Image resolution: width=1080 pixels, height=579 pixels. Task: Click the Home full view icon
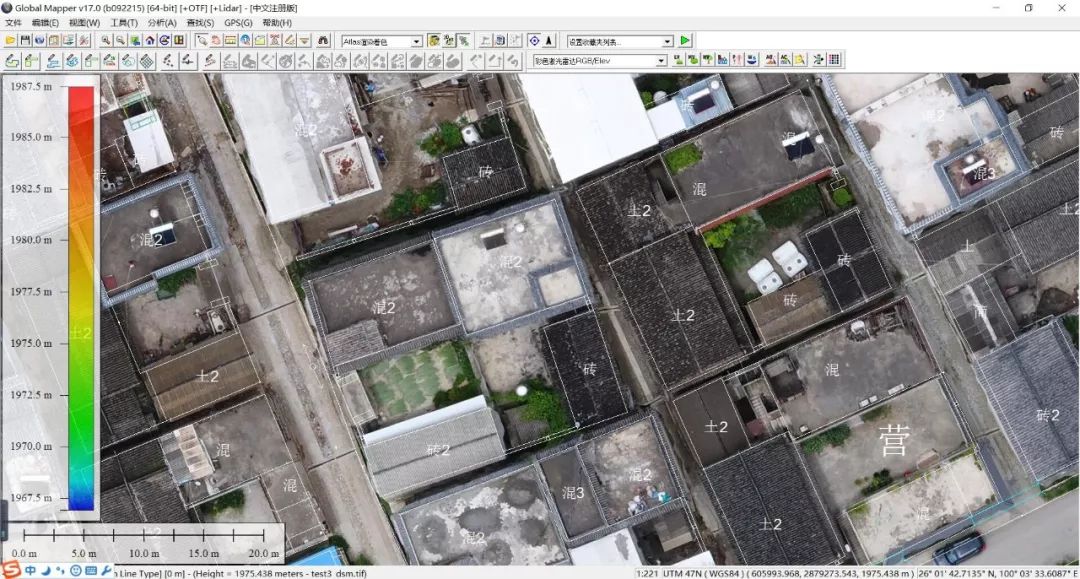click(149, 41)
